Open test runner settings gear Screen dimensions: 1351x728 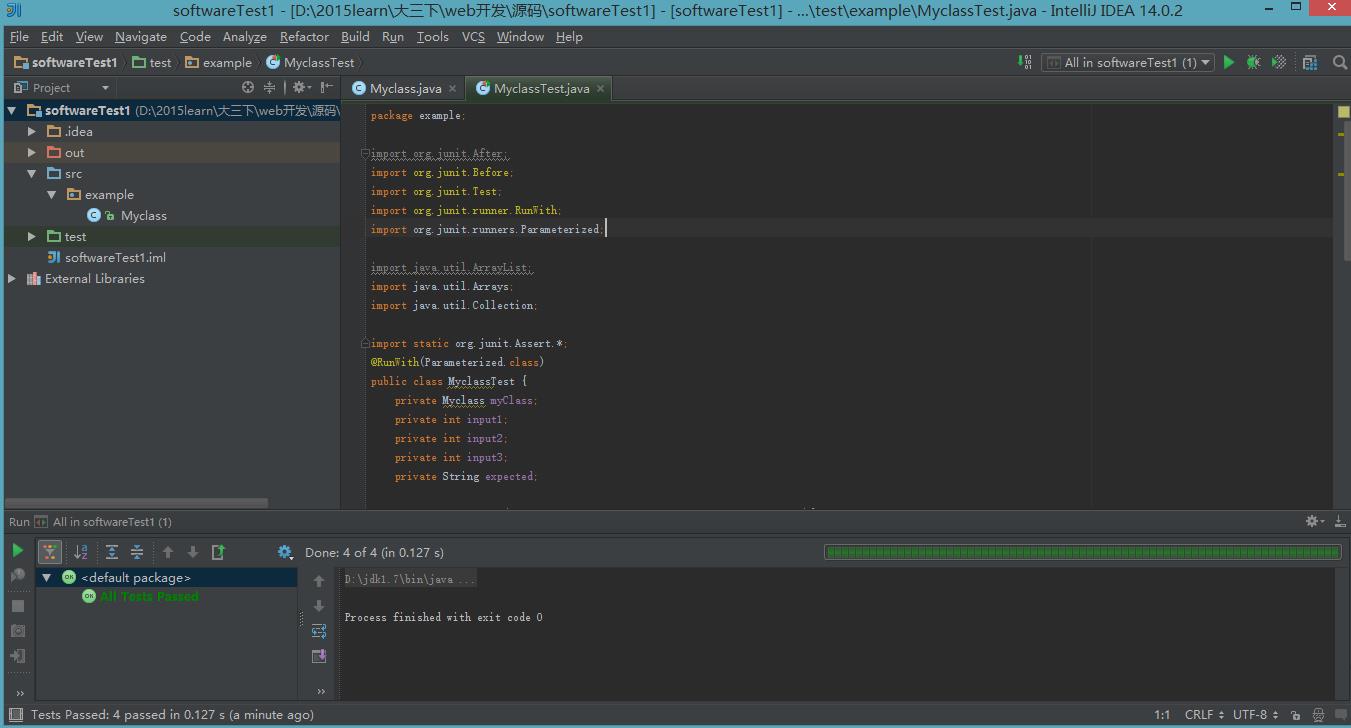285,552
